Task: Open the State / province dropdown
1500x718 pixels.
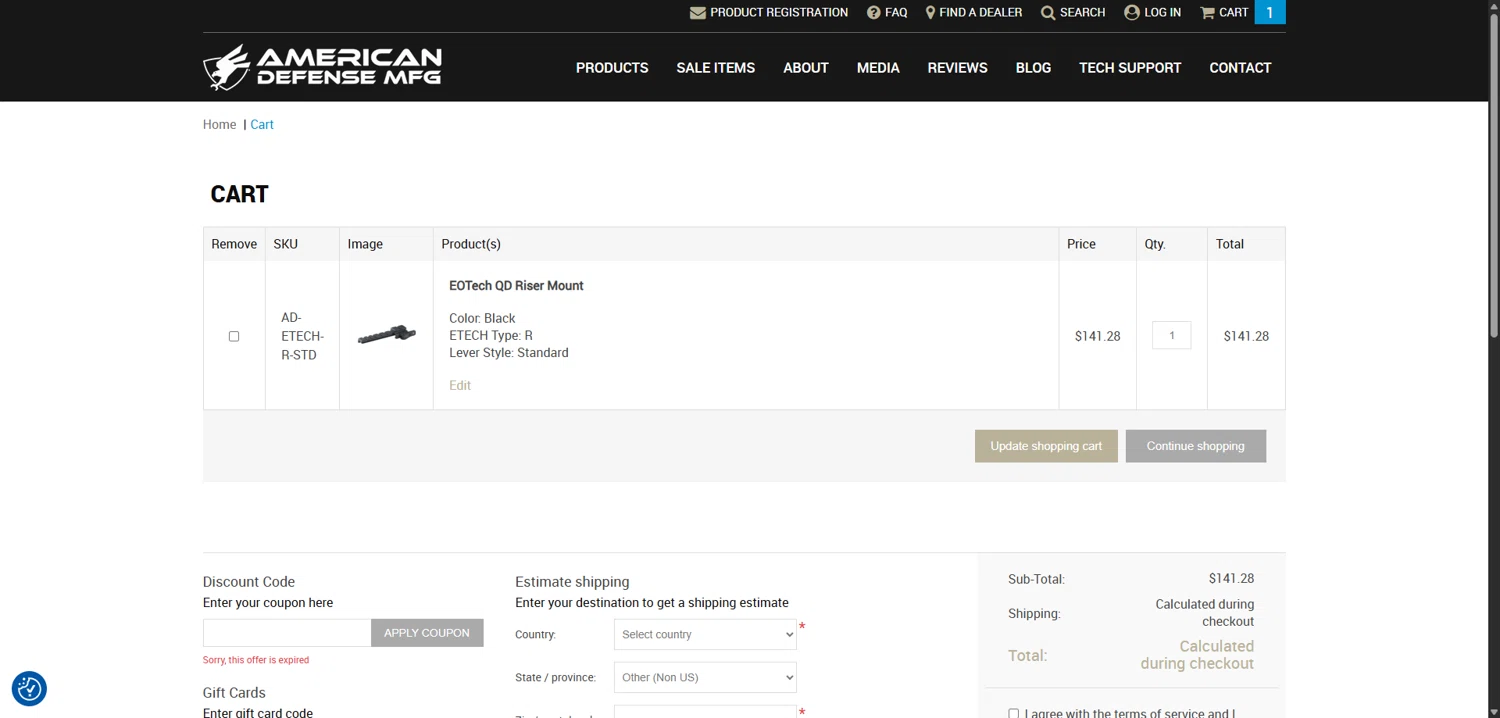Action: (x=705, y=677)
